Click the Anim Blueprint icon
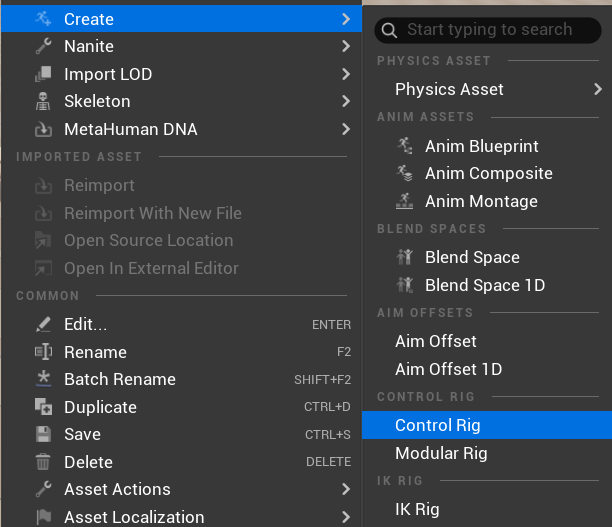 tap(405, 146)
